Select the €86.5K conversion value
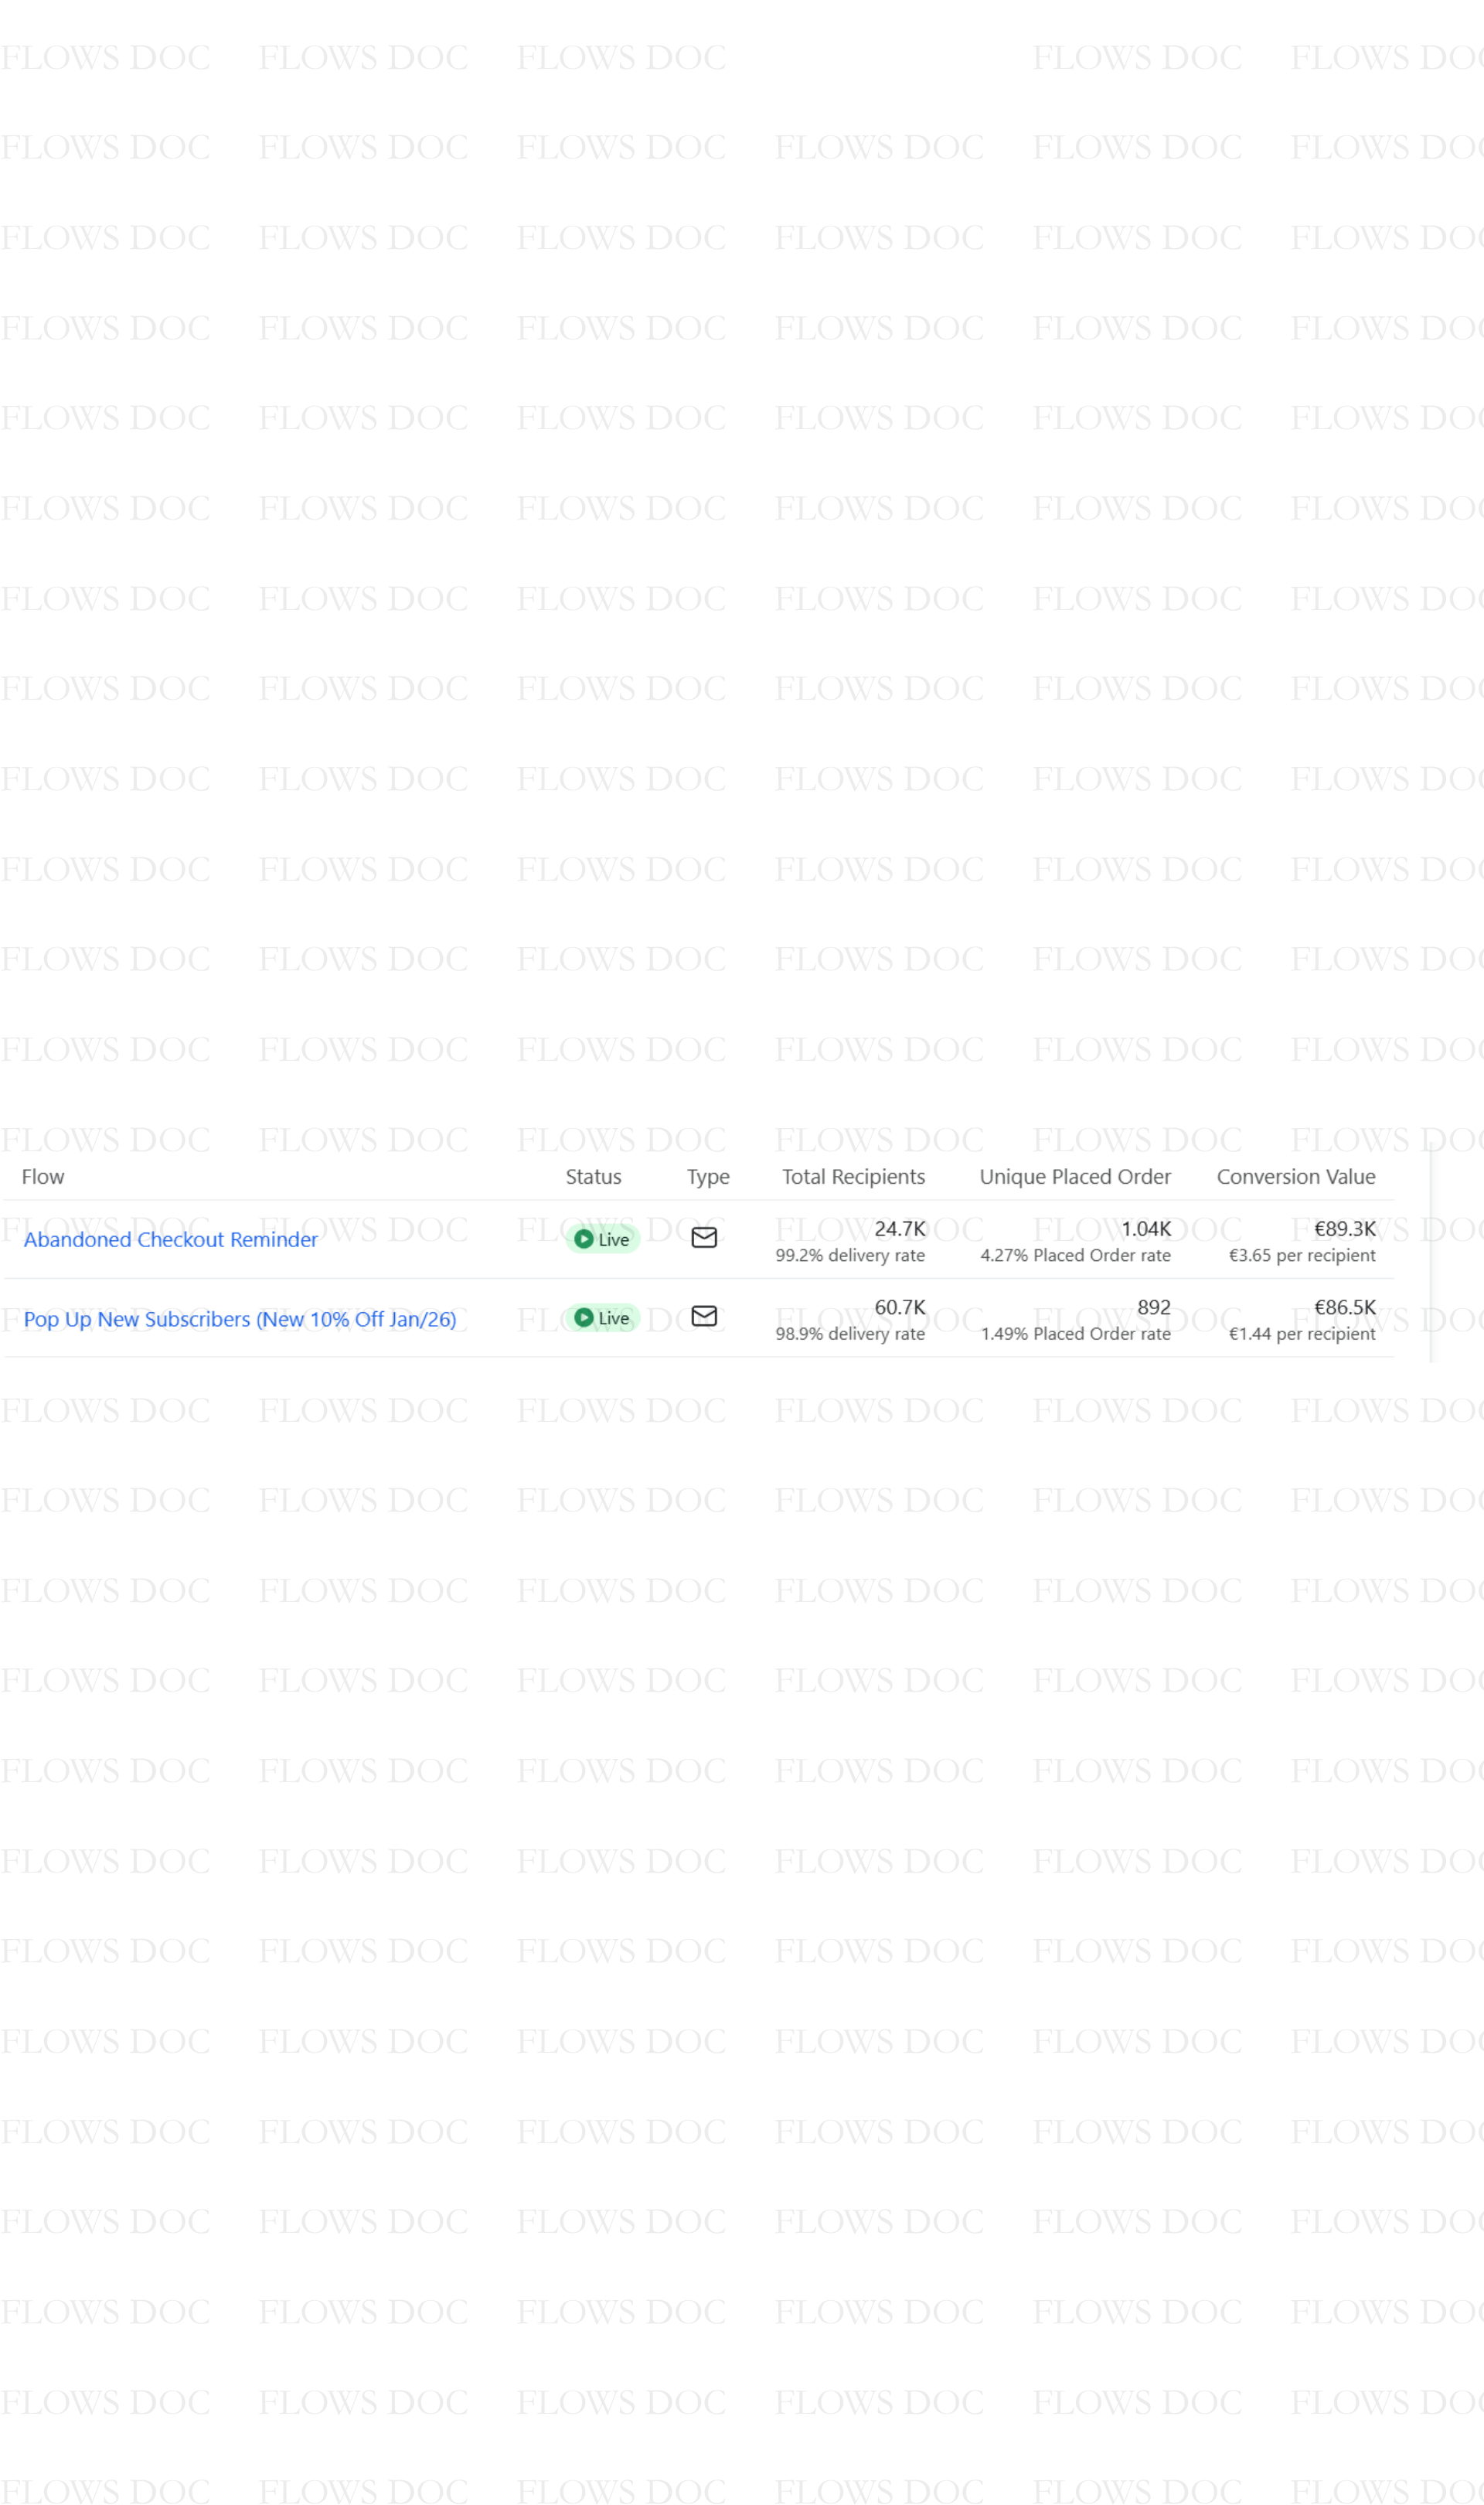This screenshot has width=1484, height=2505. (x=1345, y=1308)
